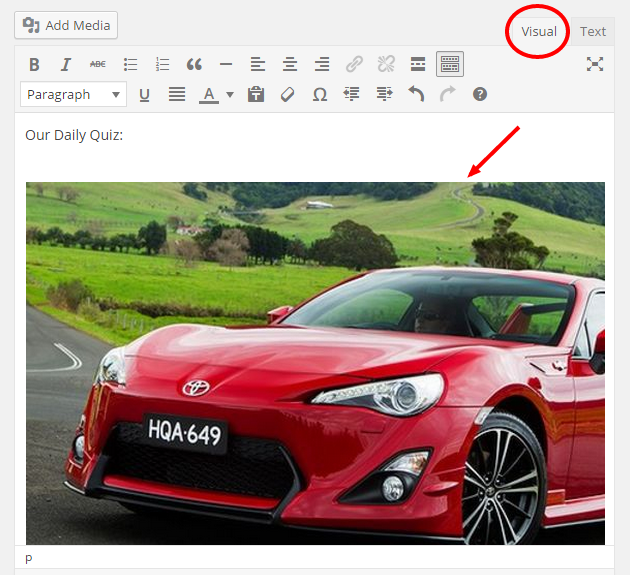Switch to the Text editor tab
630x575 pixels.
(593, 32)
